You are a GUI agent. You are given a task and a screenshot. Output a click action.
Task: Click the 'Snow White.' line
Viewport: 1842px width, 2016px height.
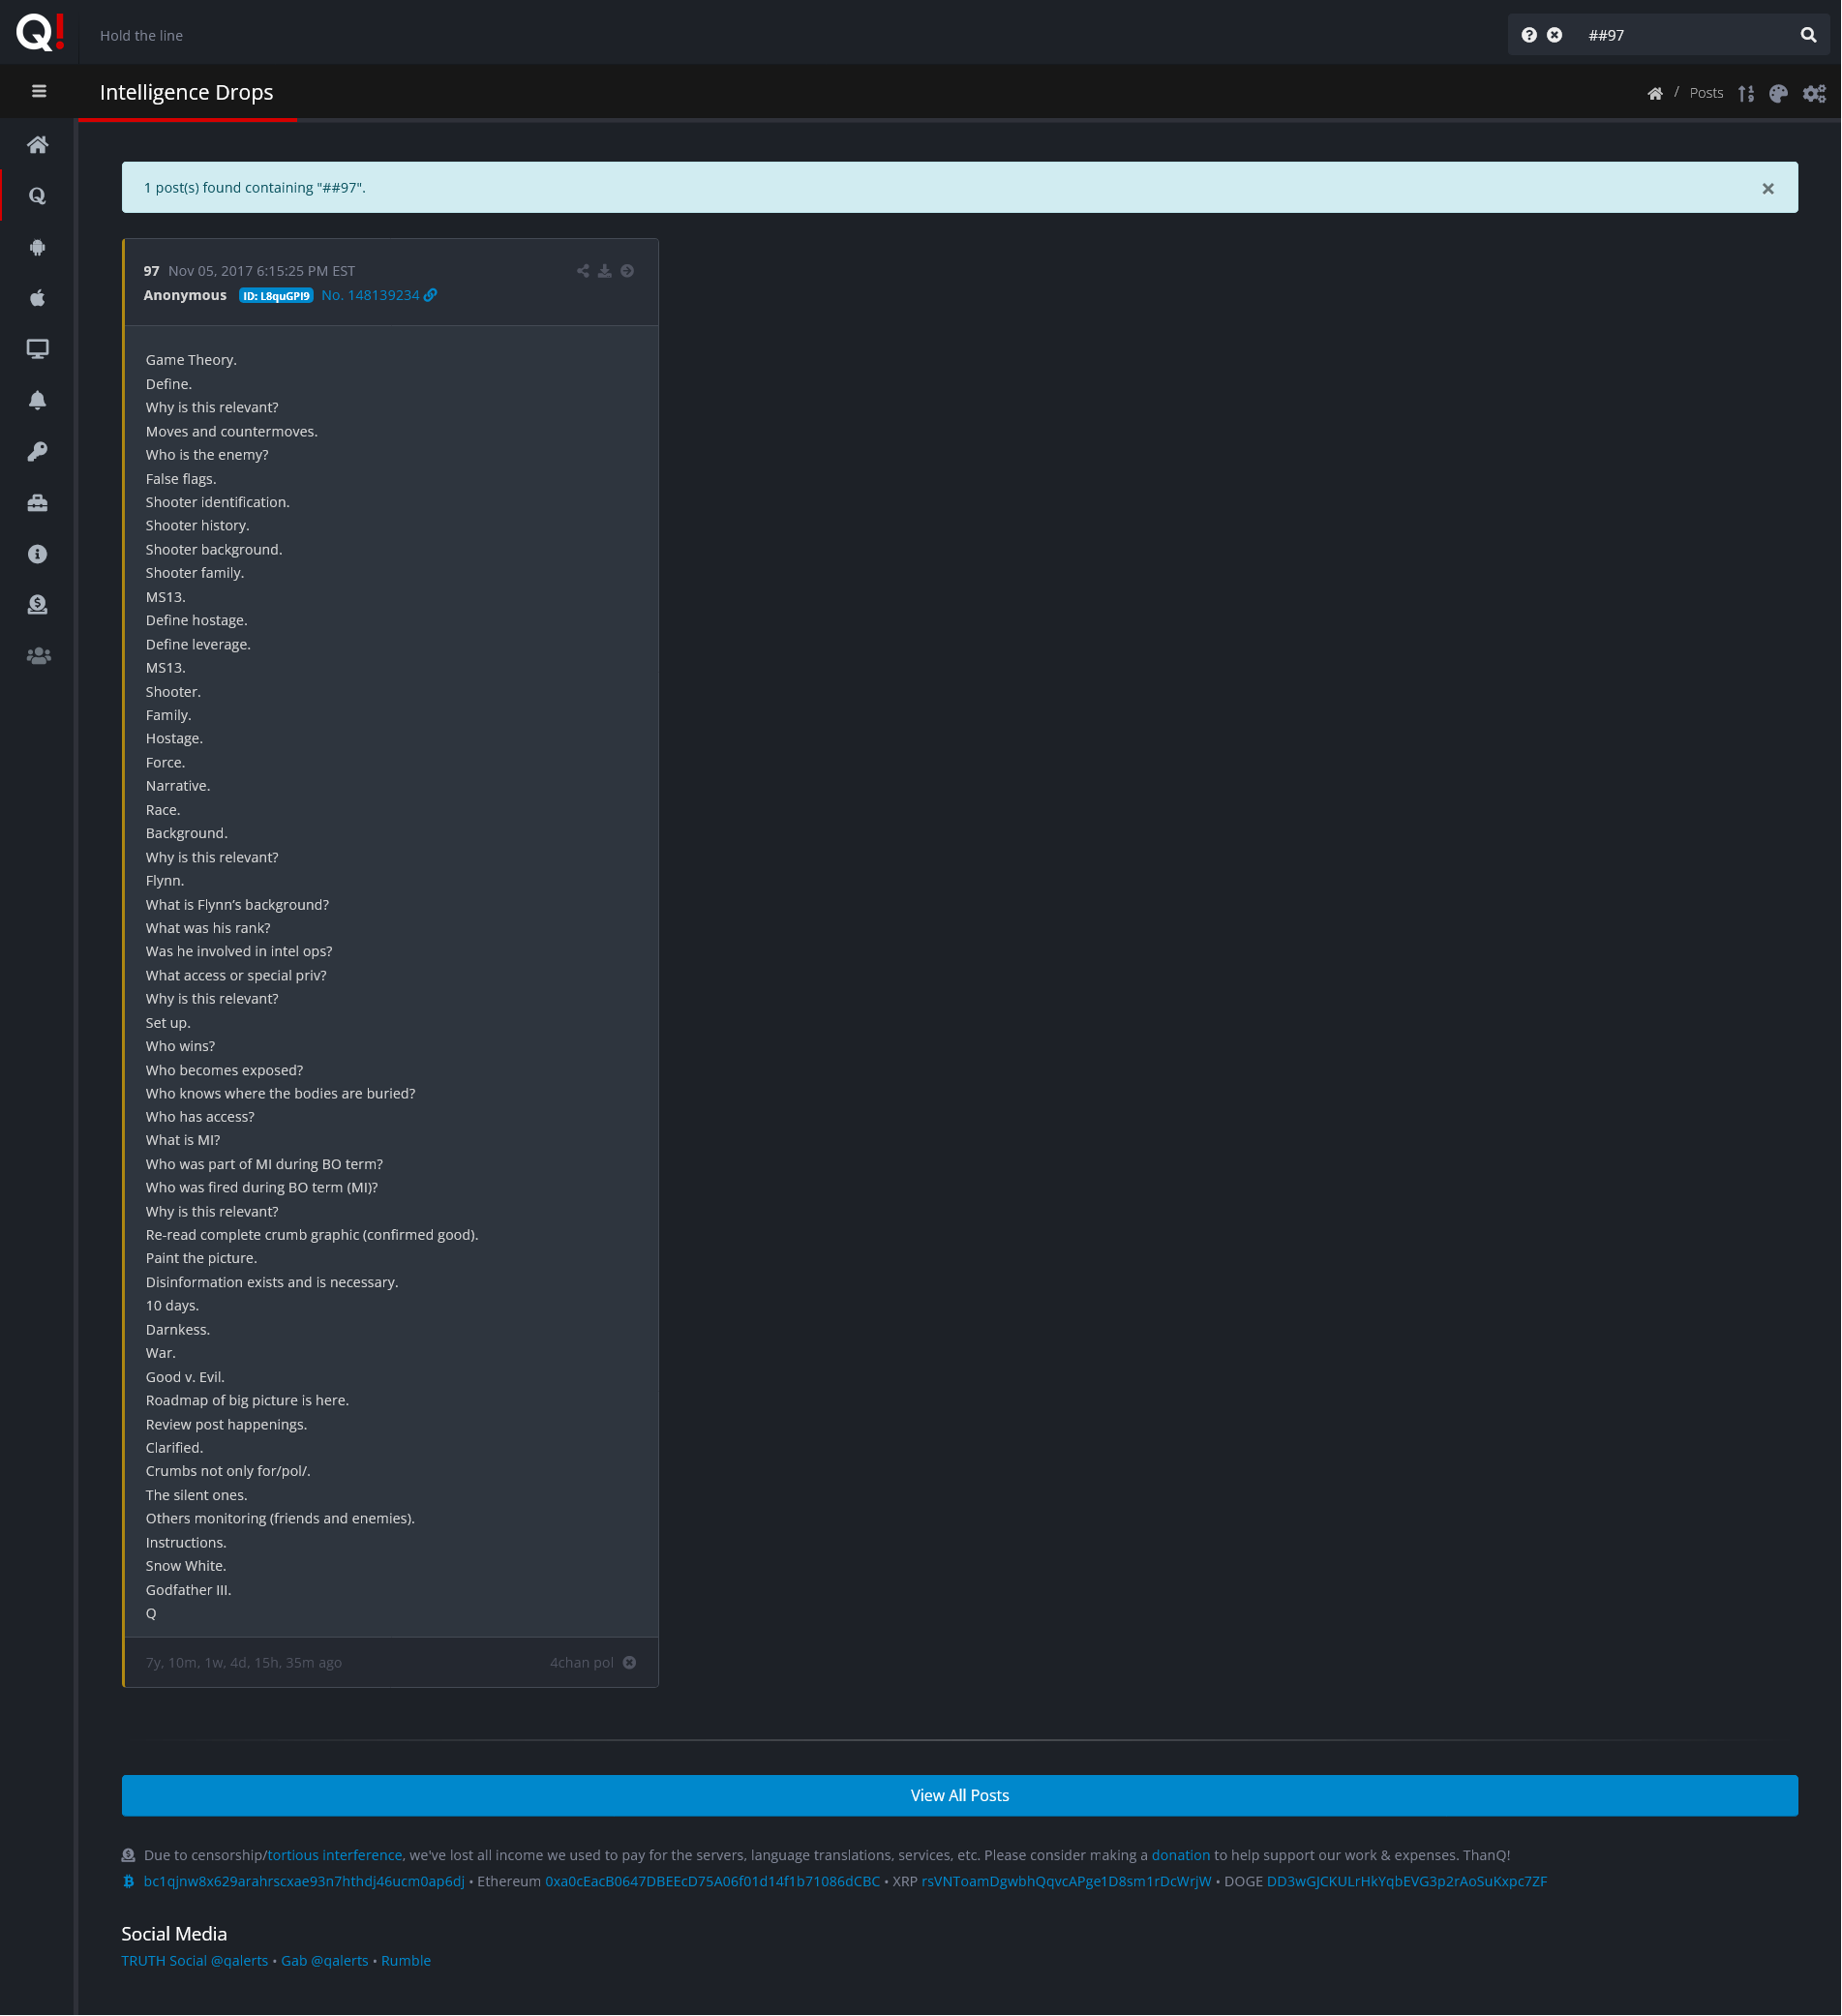coord(186,1567)
